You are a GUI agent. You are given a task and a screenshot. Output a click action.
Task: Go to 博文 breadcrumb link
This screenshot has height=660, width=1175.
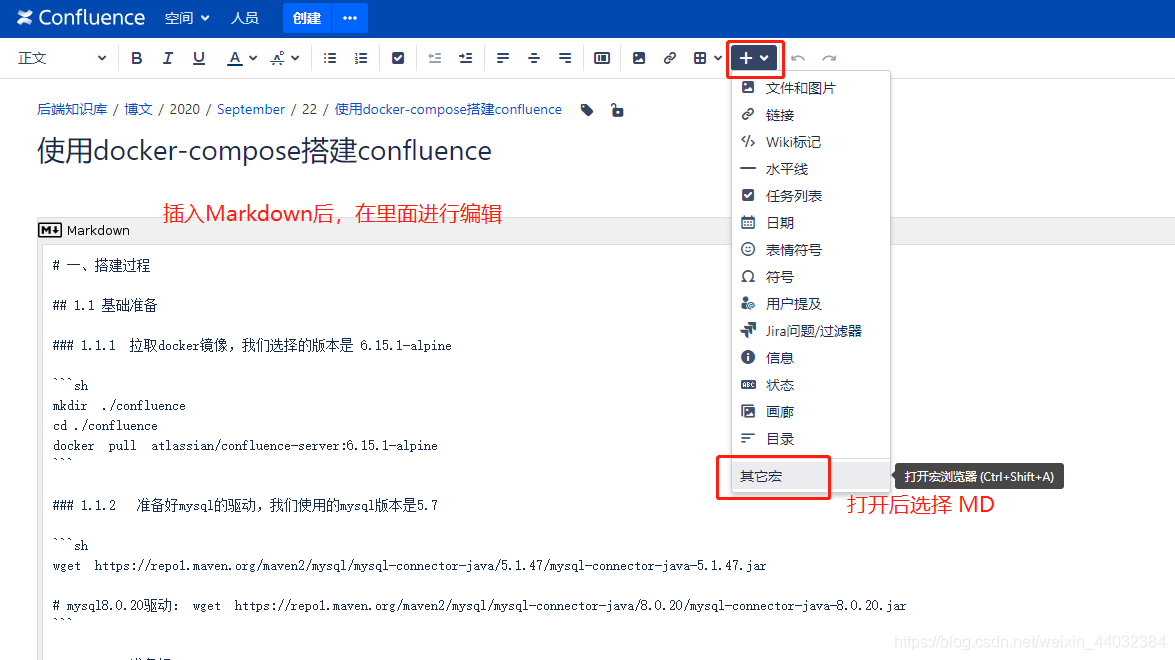pos(138,109)
